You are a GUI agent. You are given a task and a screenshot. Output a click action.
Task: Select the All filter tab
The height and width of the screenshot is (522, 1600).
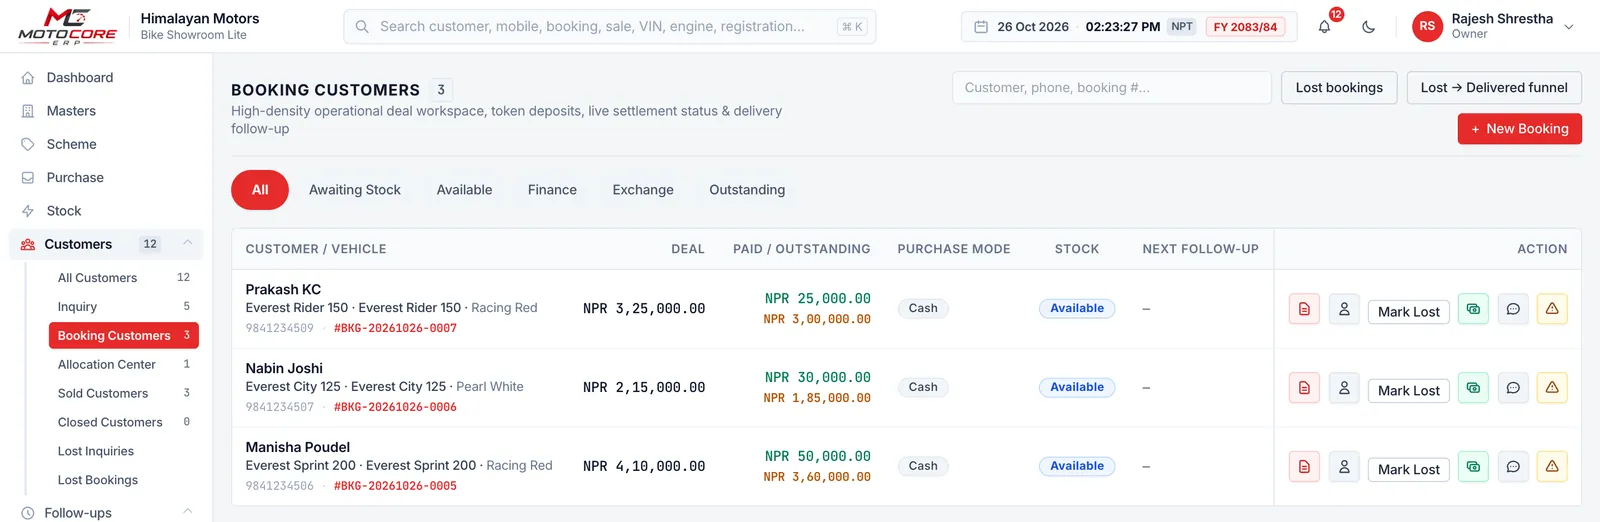coord(260,190)
